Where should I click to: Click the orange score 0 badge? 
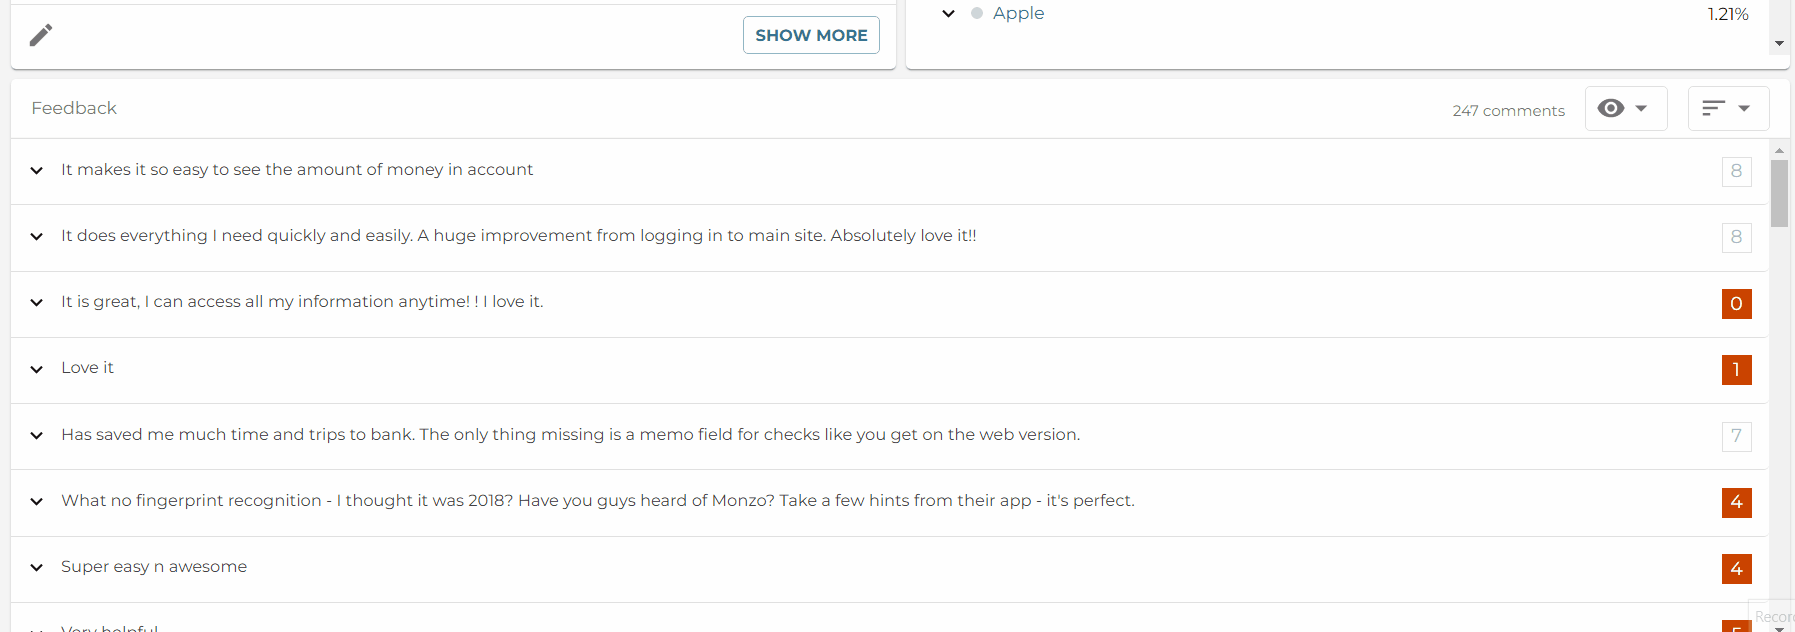click(x=1736, y=304)
